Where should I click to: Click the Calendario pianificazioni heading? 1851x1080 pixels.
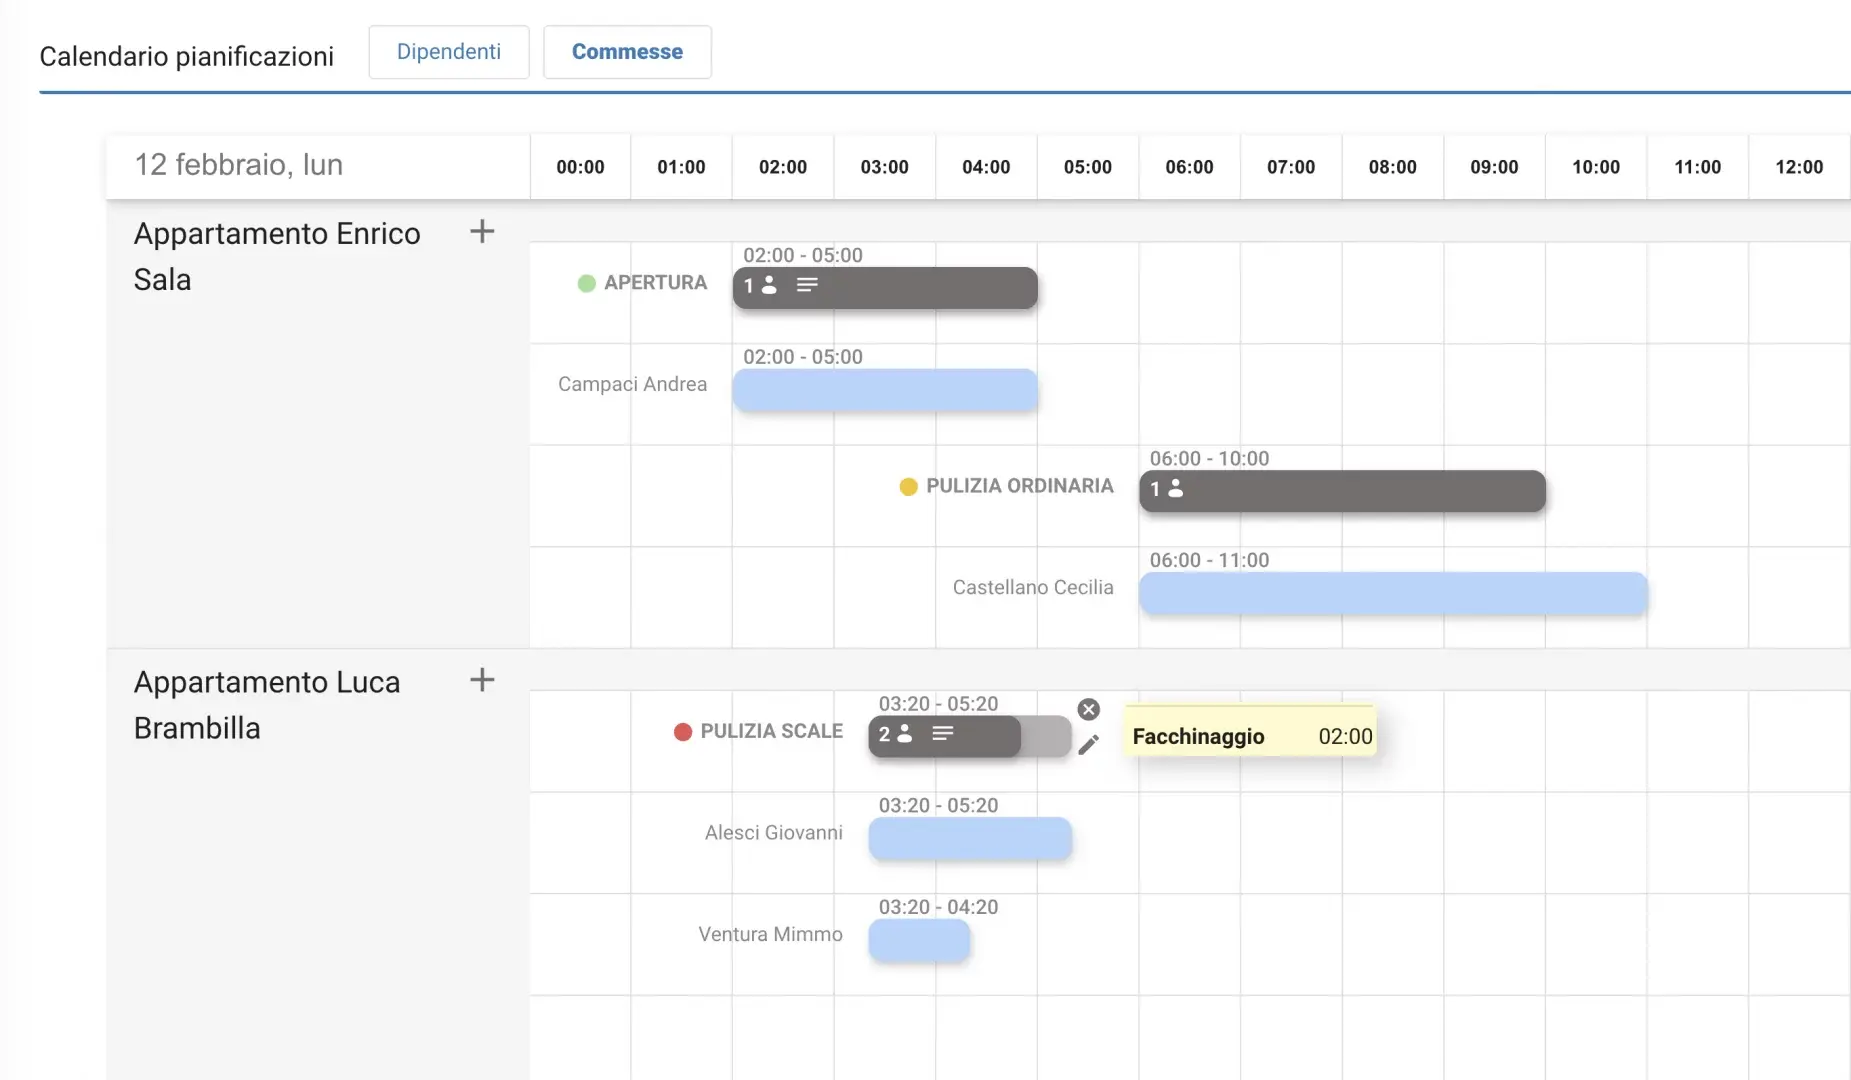187,56
